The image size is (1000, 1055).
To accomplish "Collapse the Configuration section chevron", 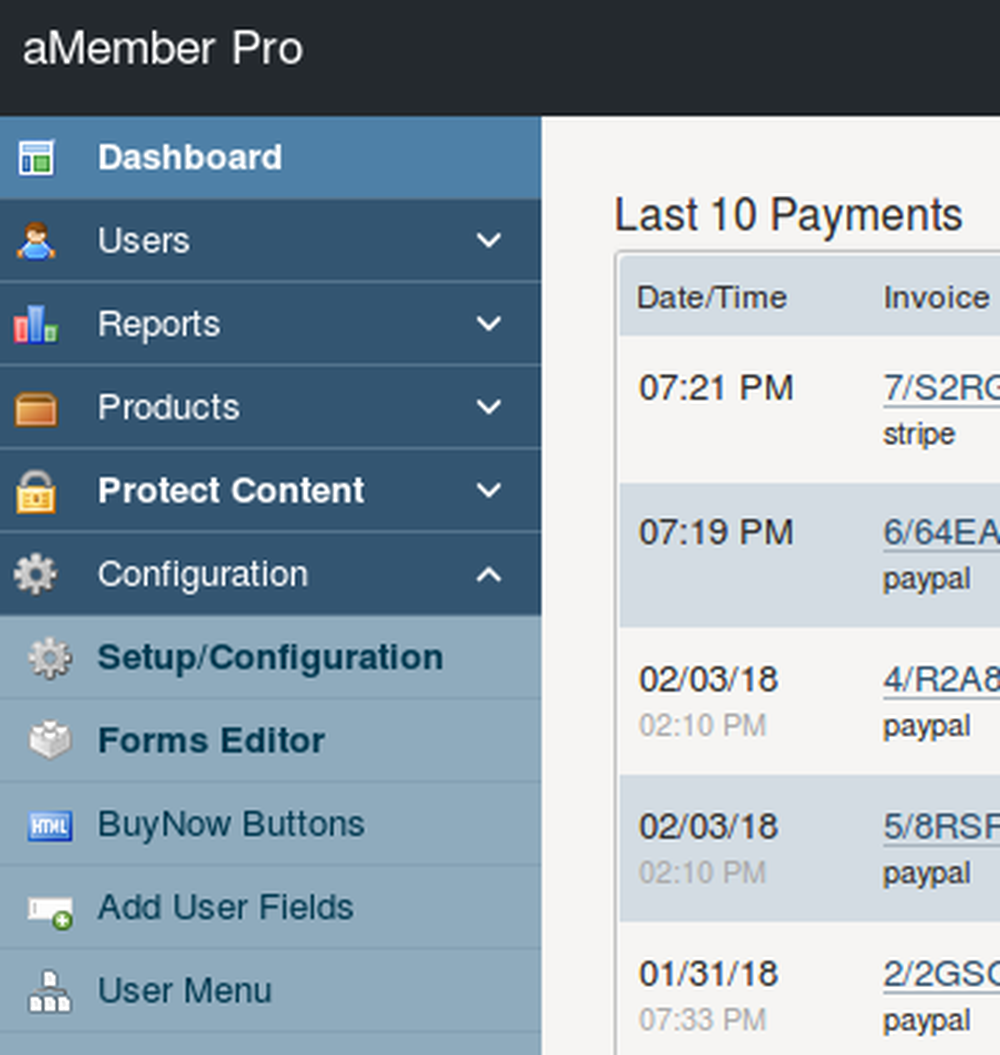I will [489, 574].
